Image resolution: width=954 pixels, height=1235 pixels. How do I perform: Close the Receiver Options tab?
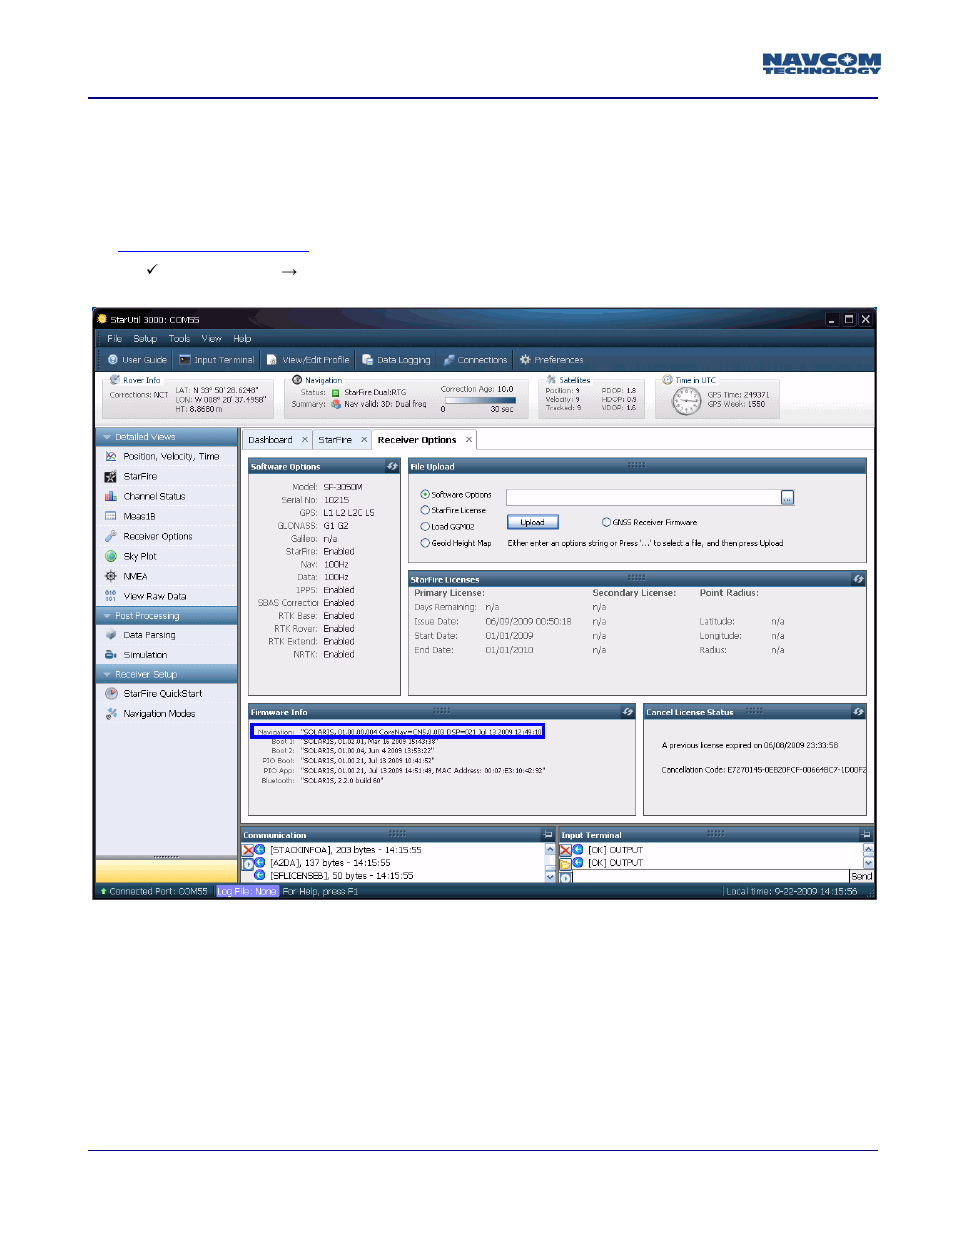tap(468, 440)
